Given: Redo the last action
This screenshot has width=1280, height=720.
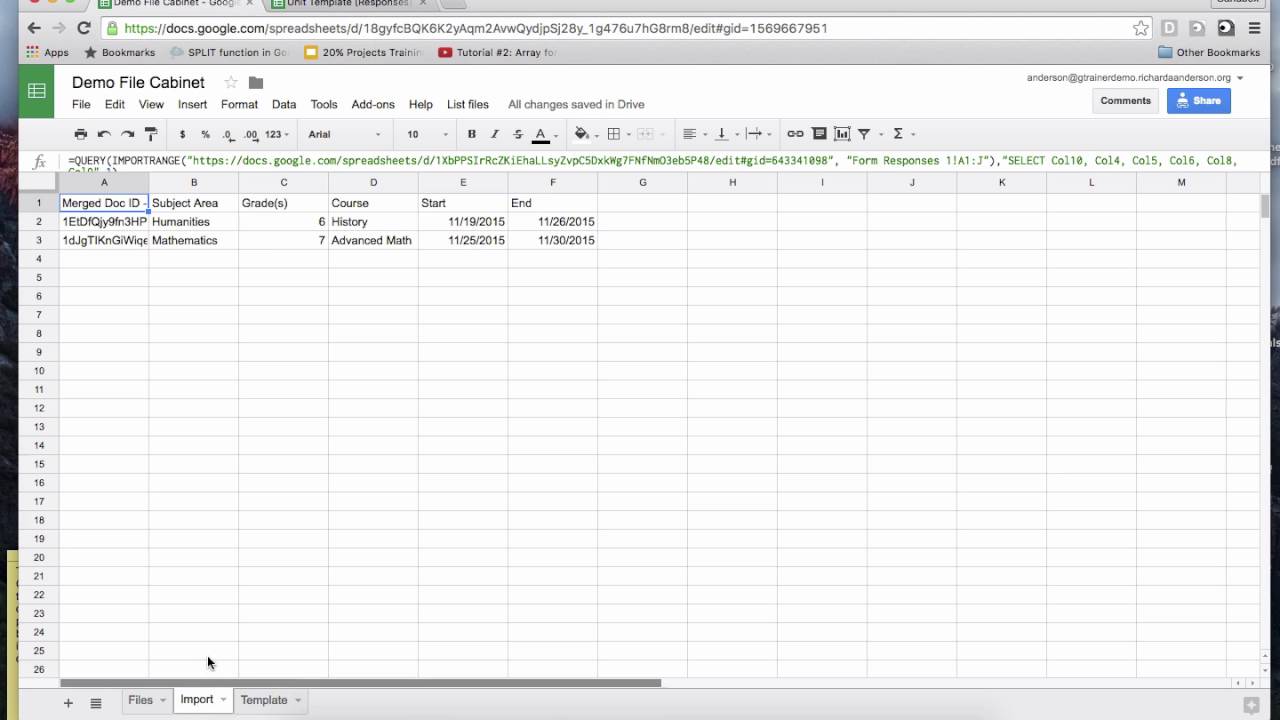Looking at the screenshot, I should point(127,134).
